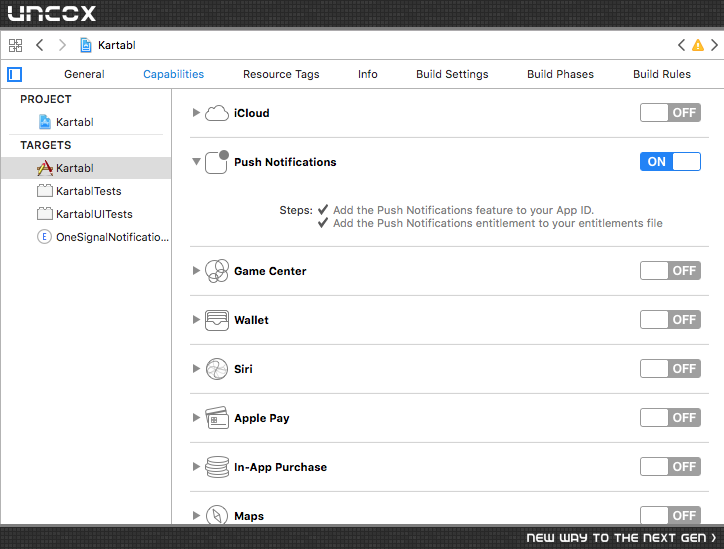This screenshot has width=724, height=549.
Task: Click the Push Notifications badge icon
Action: [217, 162]
